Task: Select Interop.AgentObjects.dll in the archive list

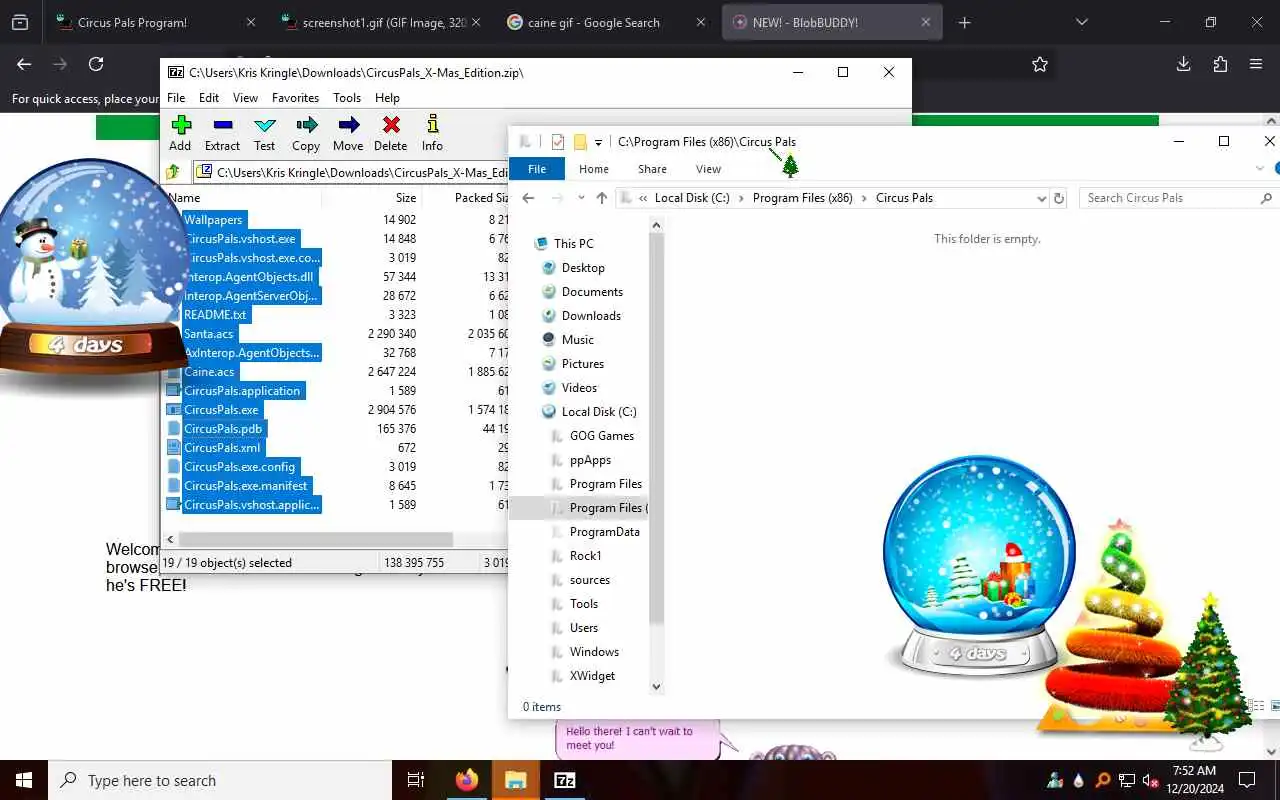Action: coord(249,277)
